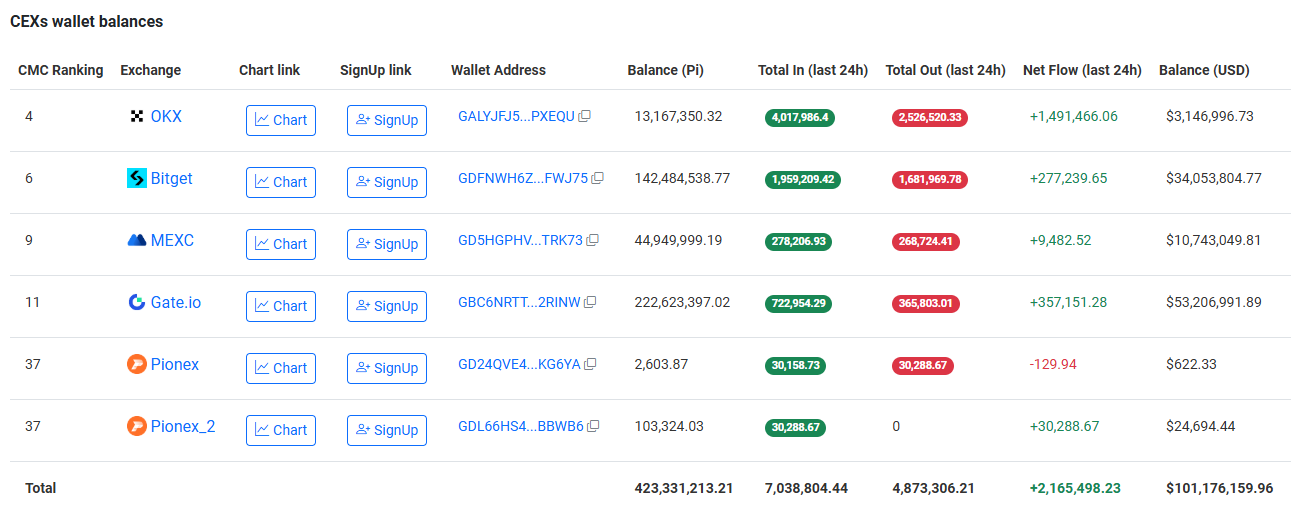Open the Chart for OKX
Image resolution: width=1291 pixels, height=512 pixels.
281,120
